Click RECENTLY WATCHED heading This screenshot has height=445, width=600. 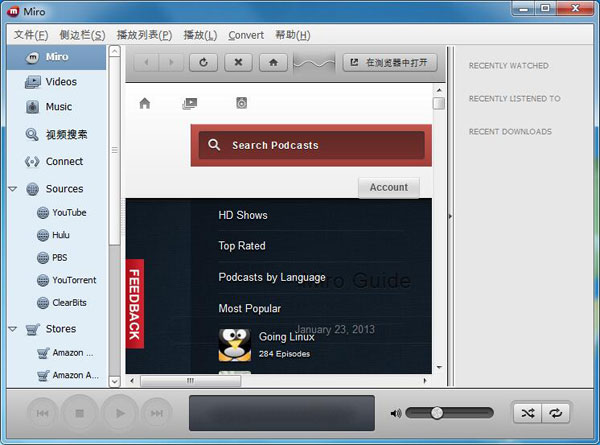tap(509, 66)
